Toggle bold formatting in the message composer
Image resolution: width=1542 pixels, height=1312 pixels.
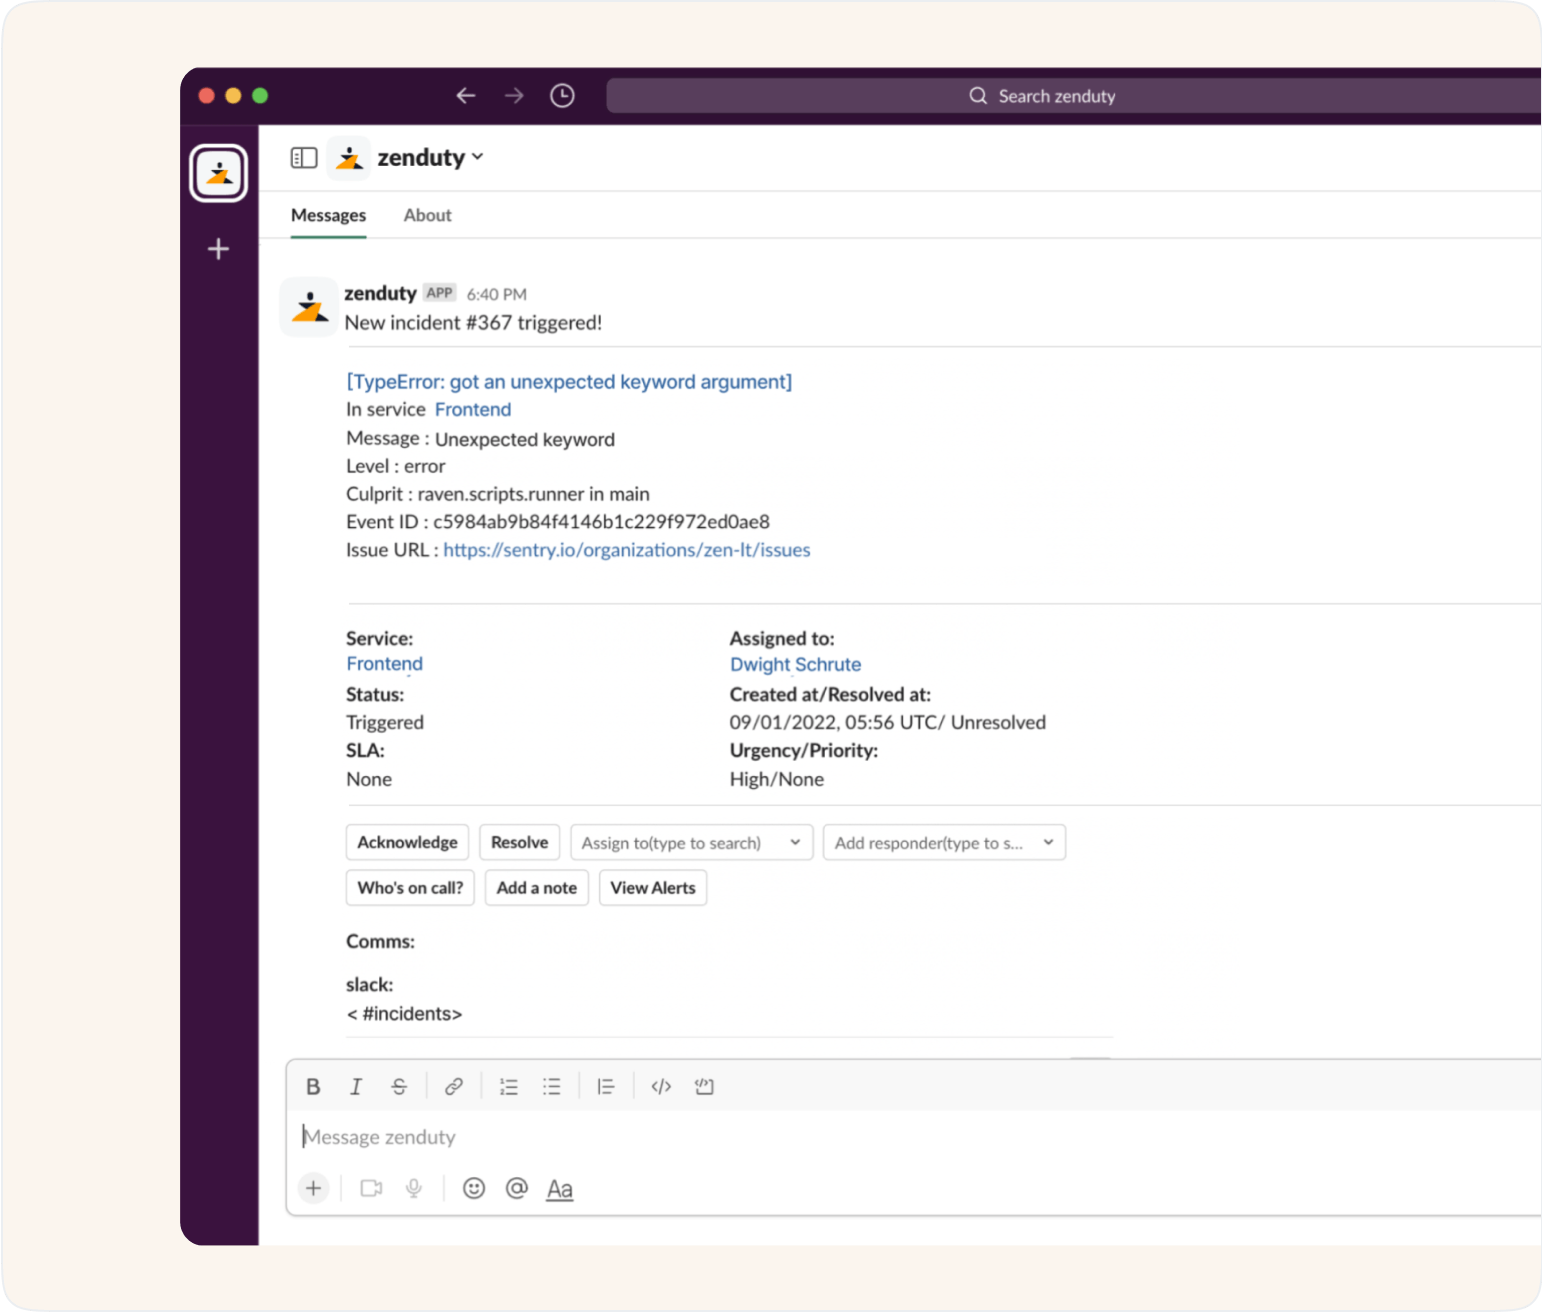tap(313, 1086)
